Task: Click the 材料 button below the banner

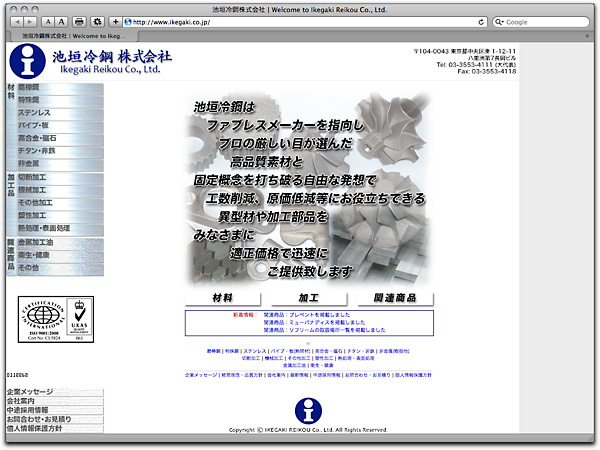Action: [223, 298]
